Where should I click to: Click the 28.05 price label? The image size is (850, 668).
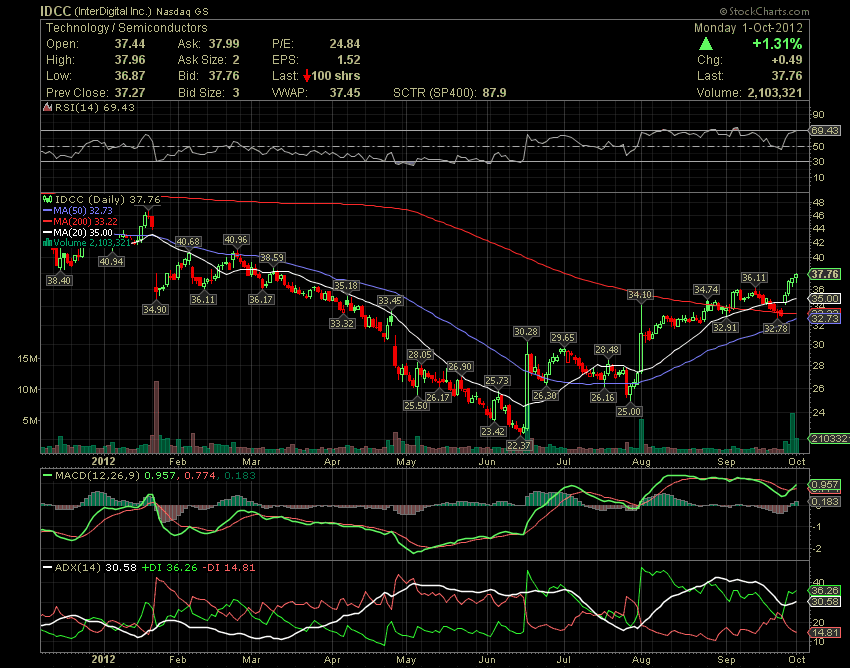420,355
